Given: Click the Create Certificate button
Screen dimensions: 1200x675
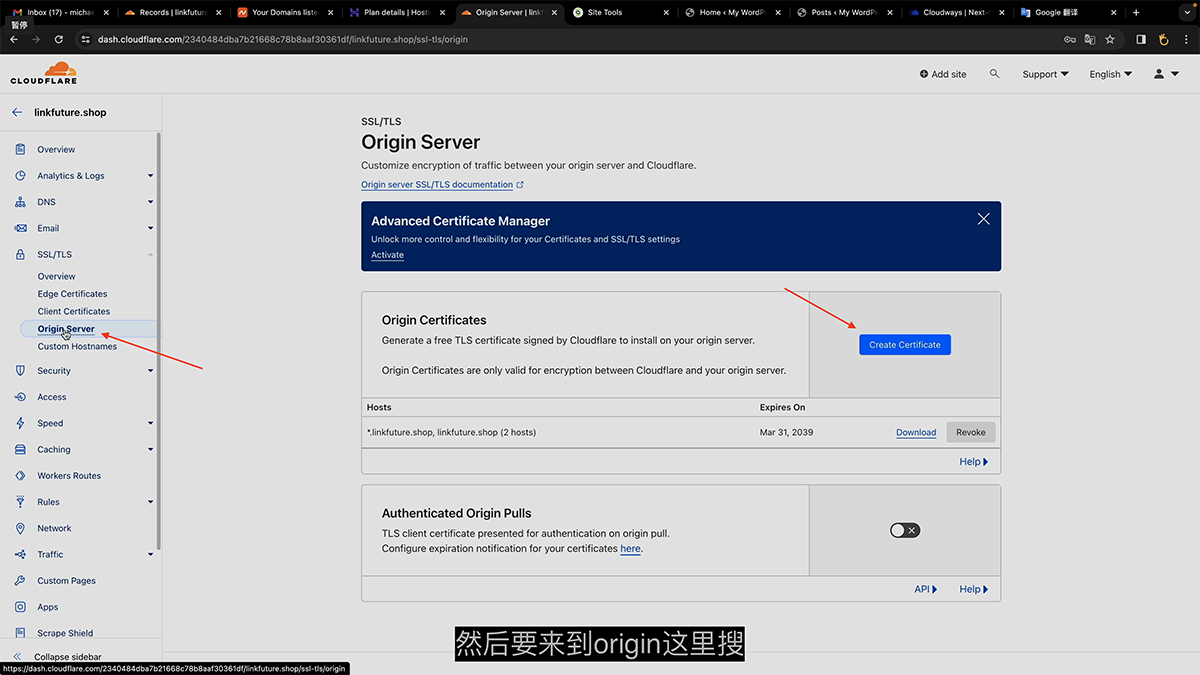Looking at the screenshot, I should [x=905, y=345].
